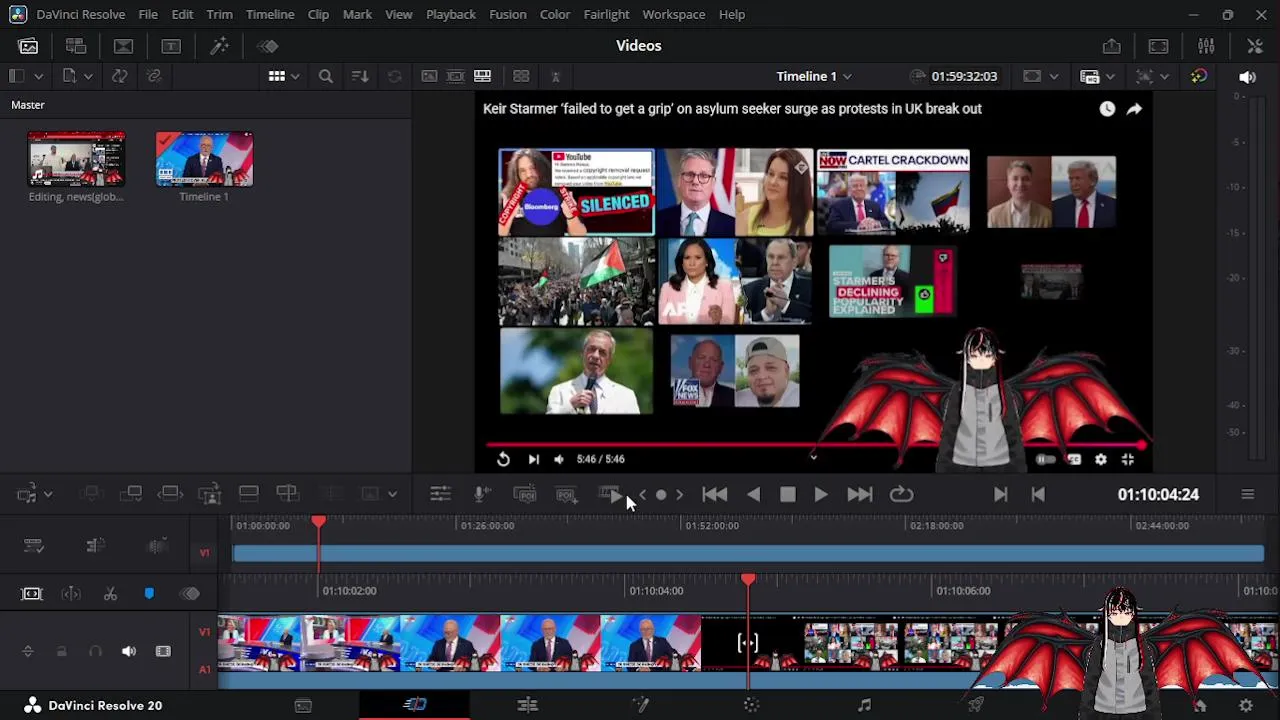Search clips in the media pool
The height and width of the screenshot is (720, 1280).
coord(325,76)
